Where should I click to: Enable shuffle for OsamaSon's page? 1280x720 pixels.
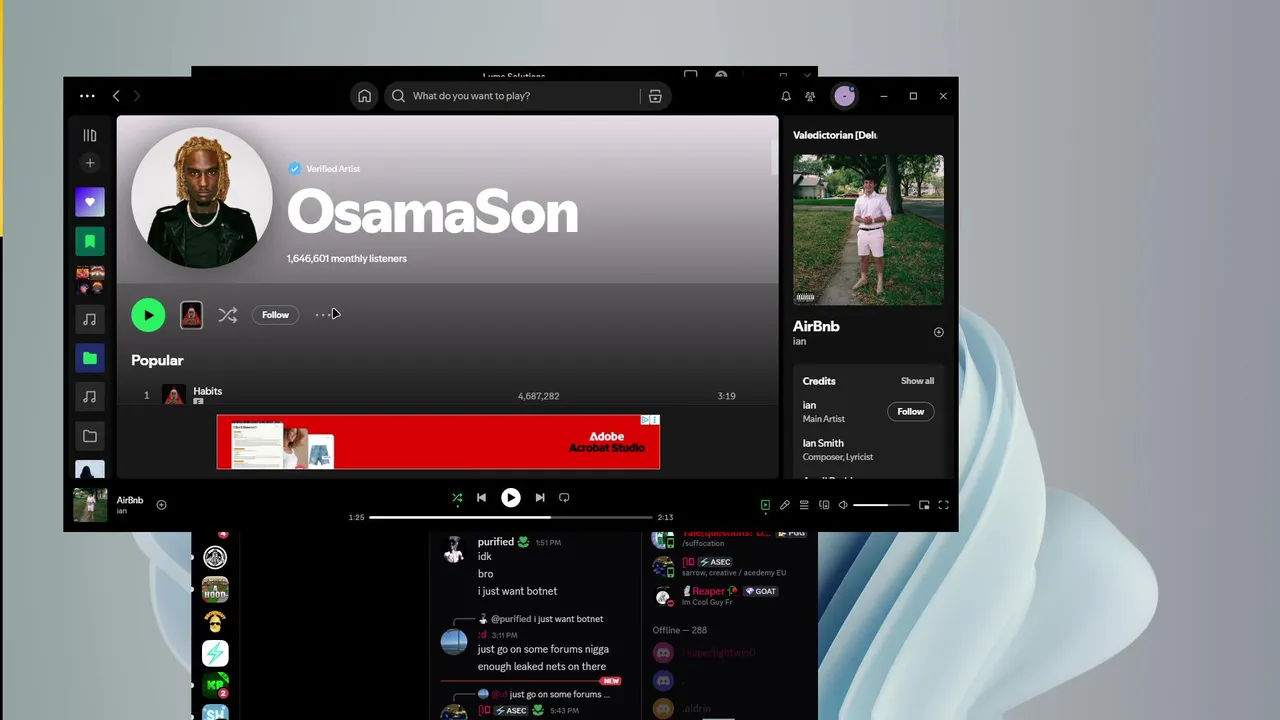[228, 315]
